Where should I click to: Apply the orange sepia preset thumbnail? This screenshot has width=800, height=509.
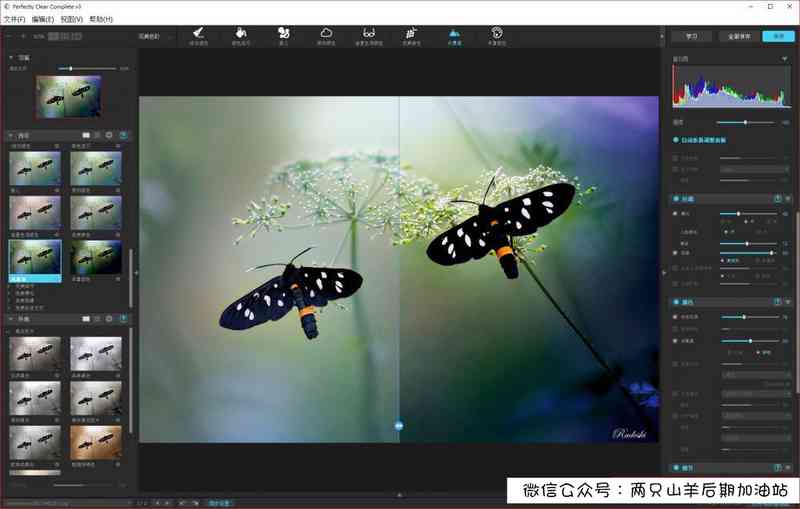(96, 442)
